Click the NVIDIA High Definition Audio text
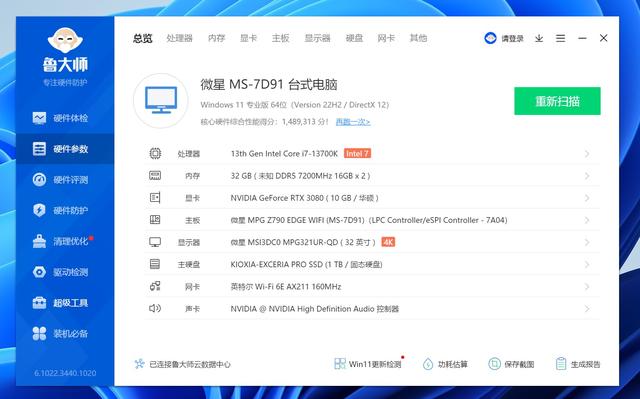640x399 pixels. coord(315,309)
